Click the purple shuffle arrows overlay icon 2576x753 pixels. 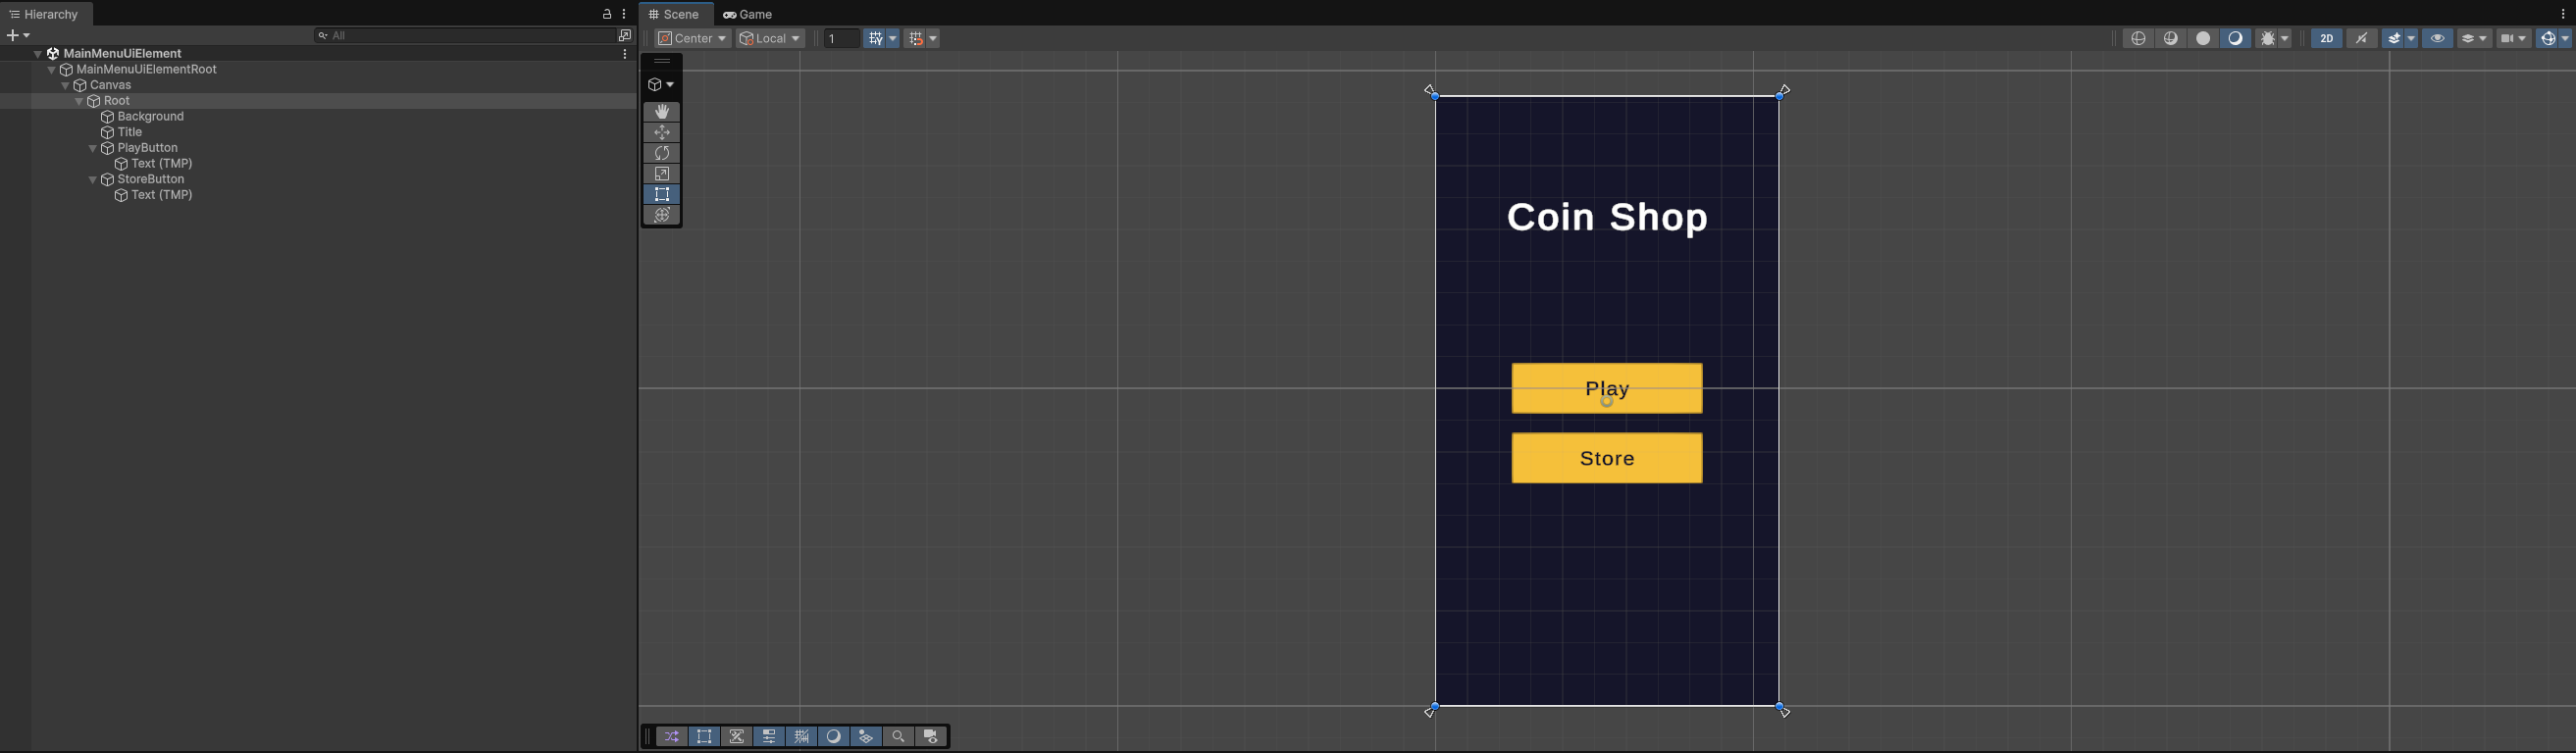[x=672, y=737]
